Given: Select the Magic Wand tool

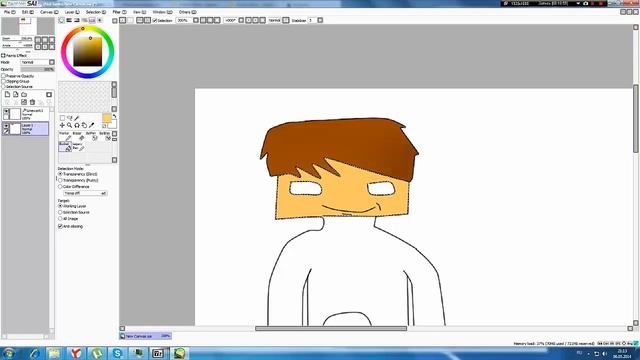Looking at the screenshot, I should pos(77,118).
